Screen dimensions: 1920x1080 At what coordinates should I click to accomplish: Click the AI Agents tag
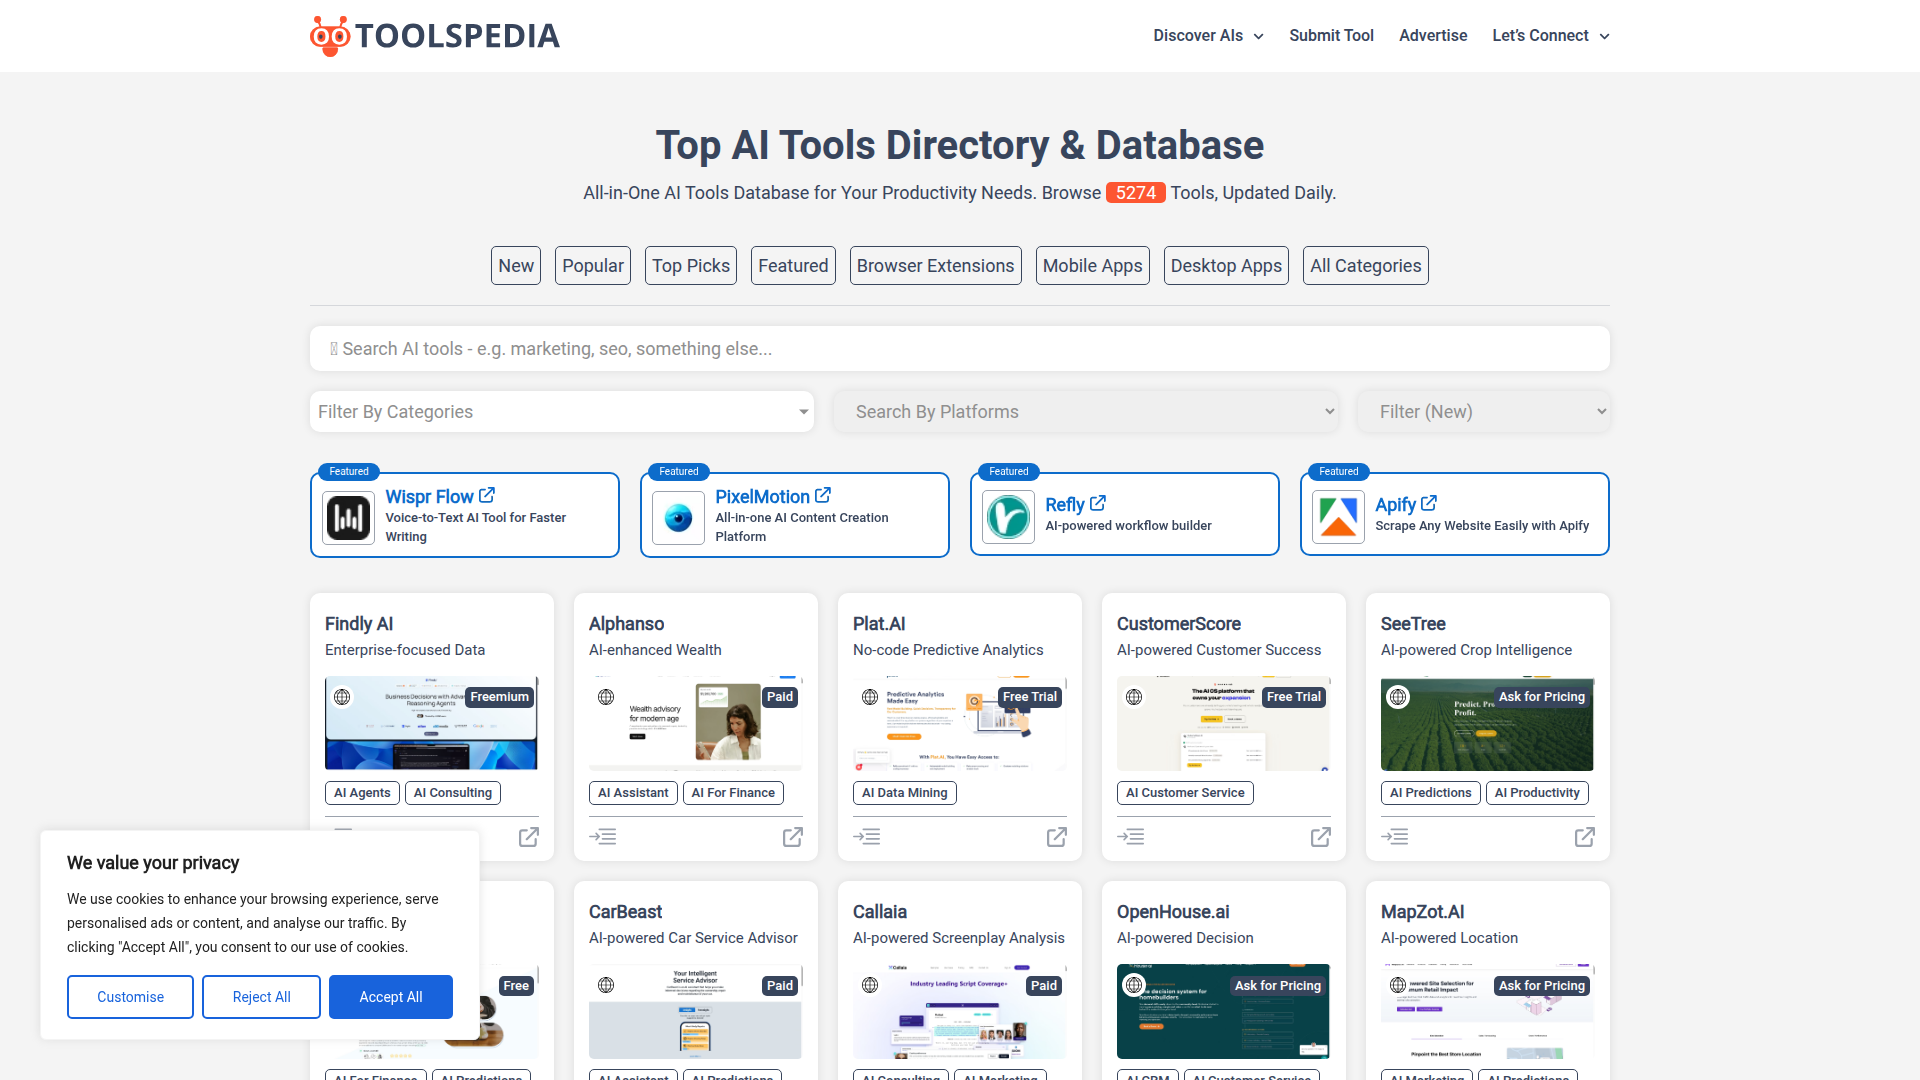(x=362, y=793)
